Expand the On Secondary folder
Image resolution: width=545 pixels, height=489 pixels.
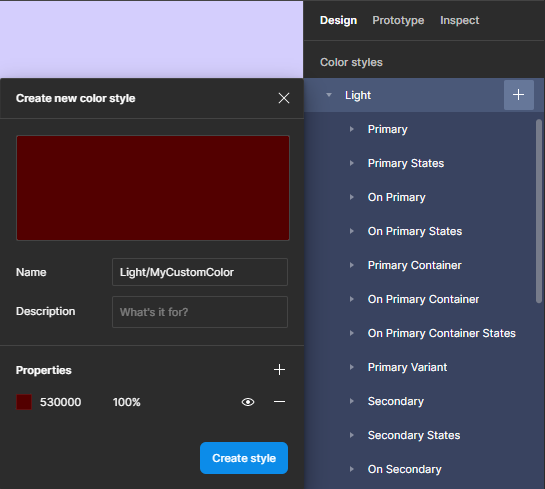click(x=352, y=469)
